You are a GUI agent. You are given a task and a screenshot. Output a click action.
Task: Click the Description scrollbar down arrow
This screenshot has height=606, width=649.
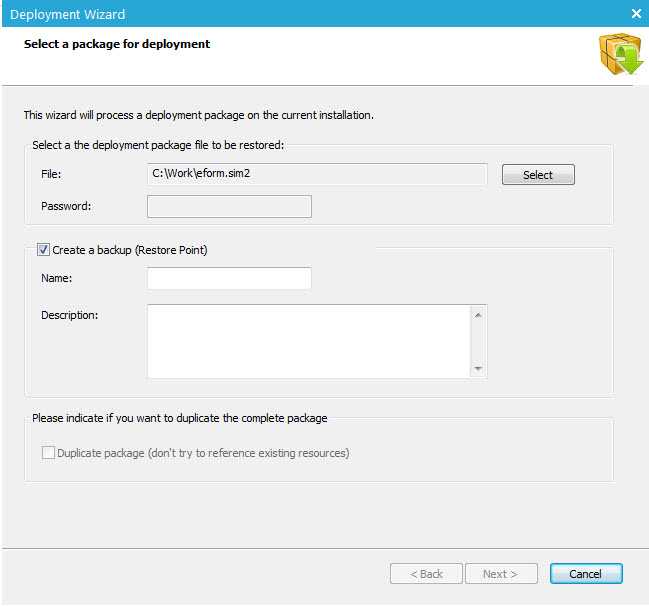(479, 369)
